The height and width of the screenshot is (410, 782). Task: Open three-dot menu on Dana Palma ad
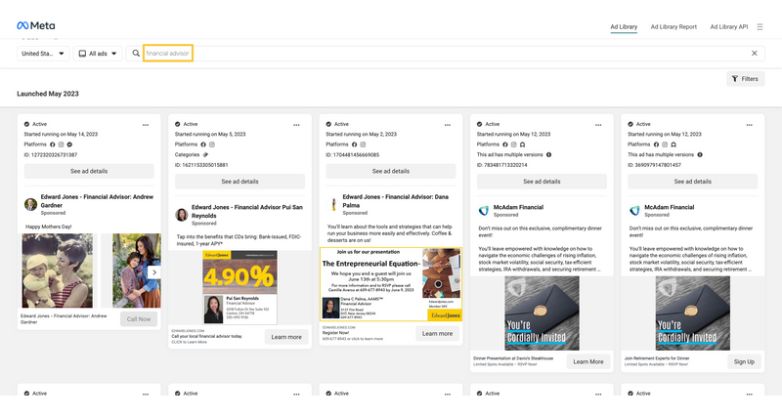coord(447,125)
